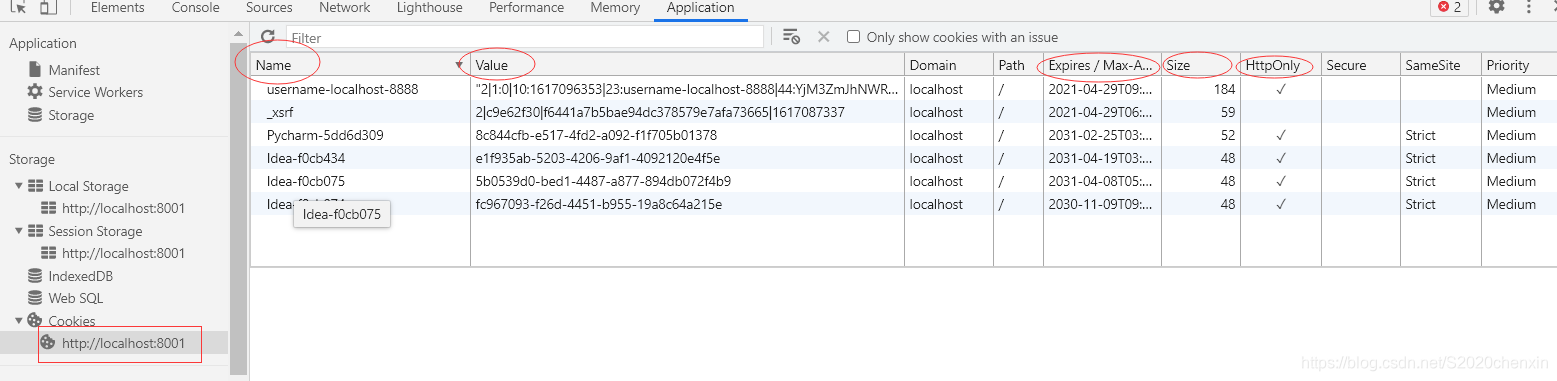
Task: Select http://localhost:8001 under Local Storage
Action: (x=123, y=208)
